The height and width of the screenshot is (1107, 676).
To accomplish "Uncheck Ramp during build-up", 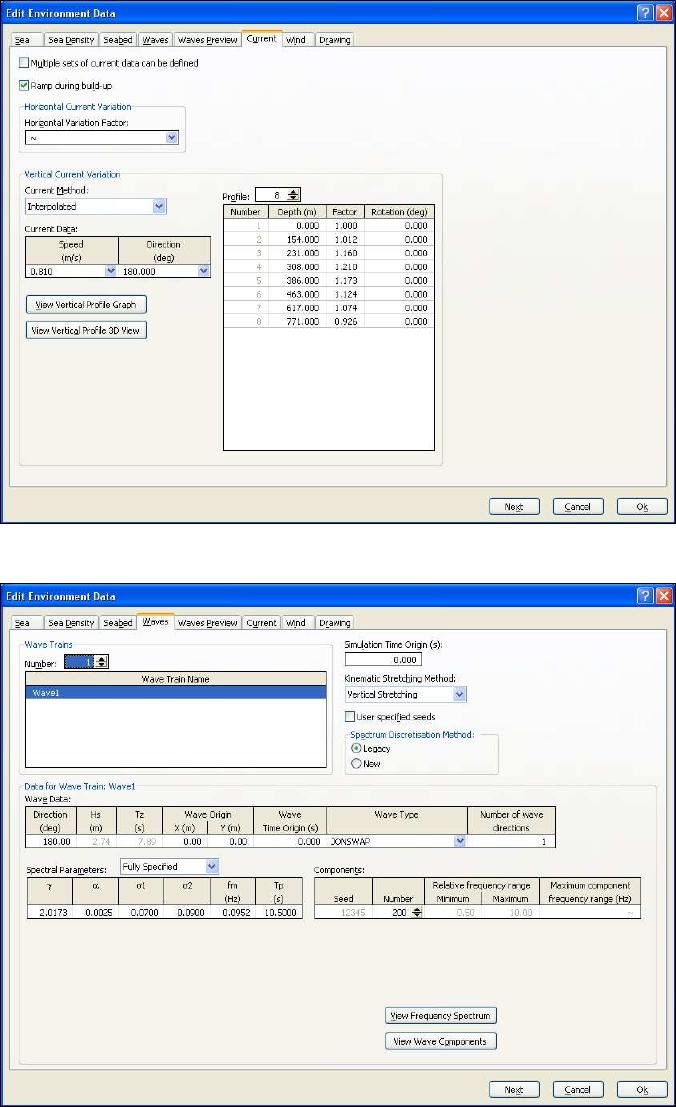I will coord(24,85).
